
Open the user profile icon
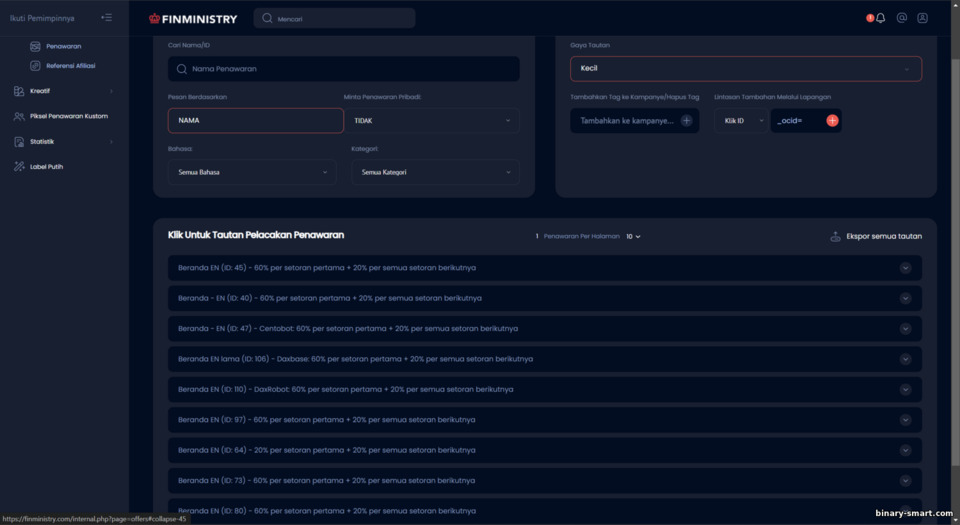pyautogui.click(x=922, y=18)
